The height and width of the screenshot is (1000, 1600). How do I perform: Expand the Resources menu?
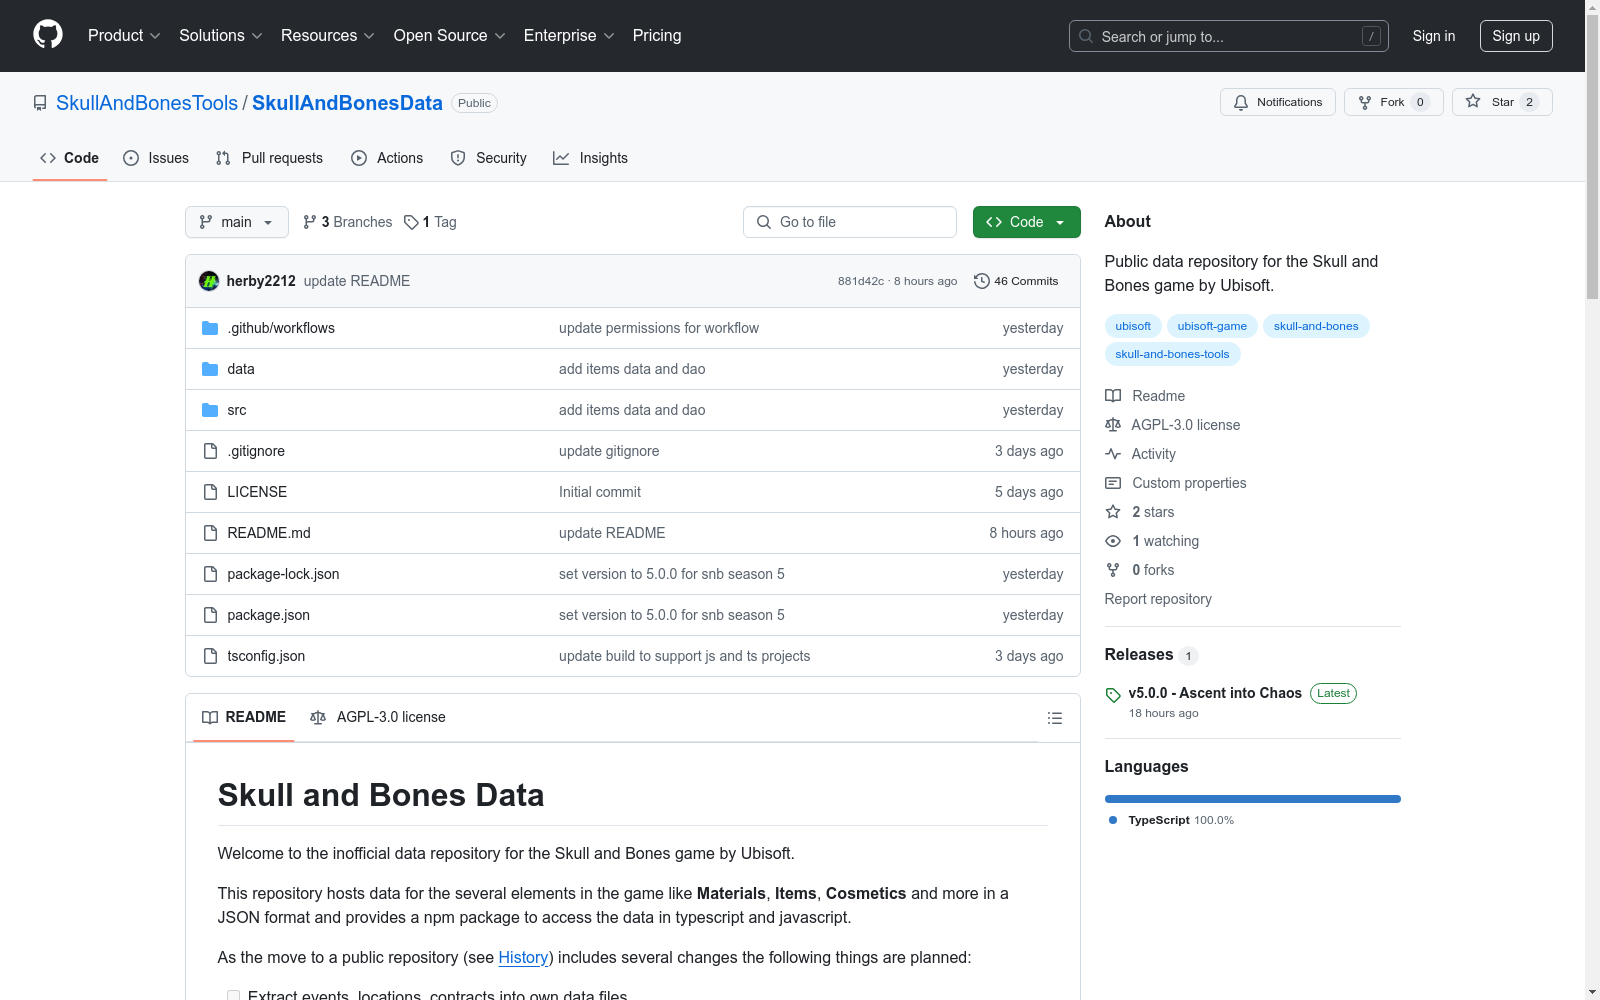click(328, 36)
